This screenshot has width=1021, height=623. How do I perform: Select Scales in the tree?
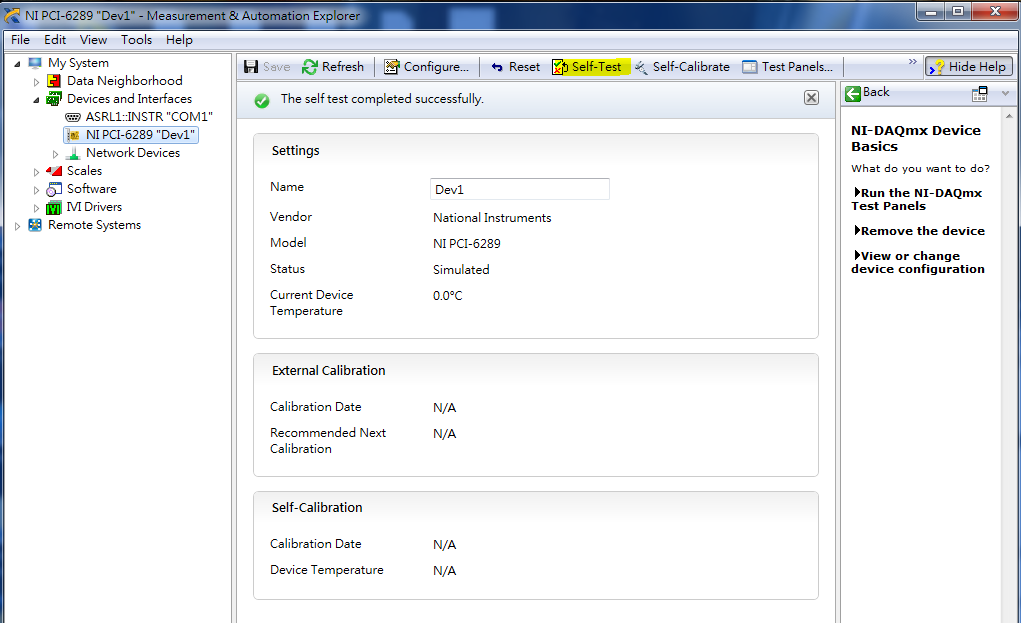[x=85, y=171]
